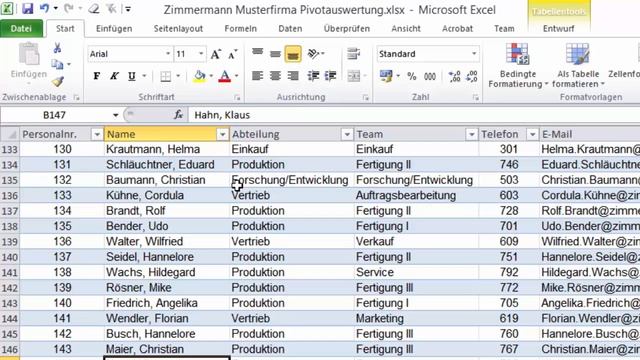Open Zwischenablage clipboard pane launcher
640x360 pixels.
pos(76,98)
